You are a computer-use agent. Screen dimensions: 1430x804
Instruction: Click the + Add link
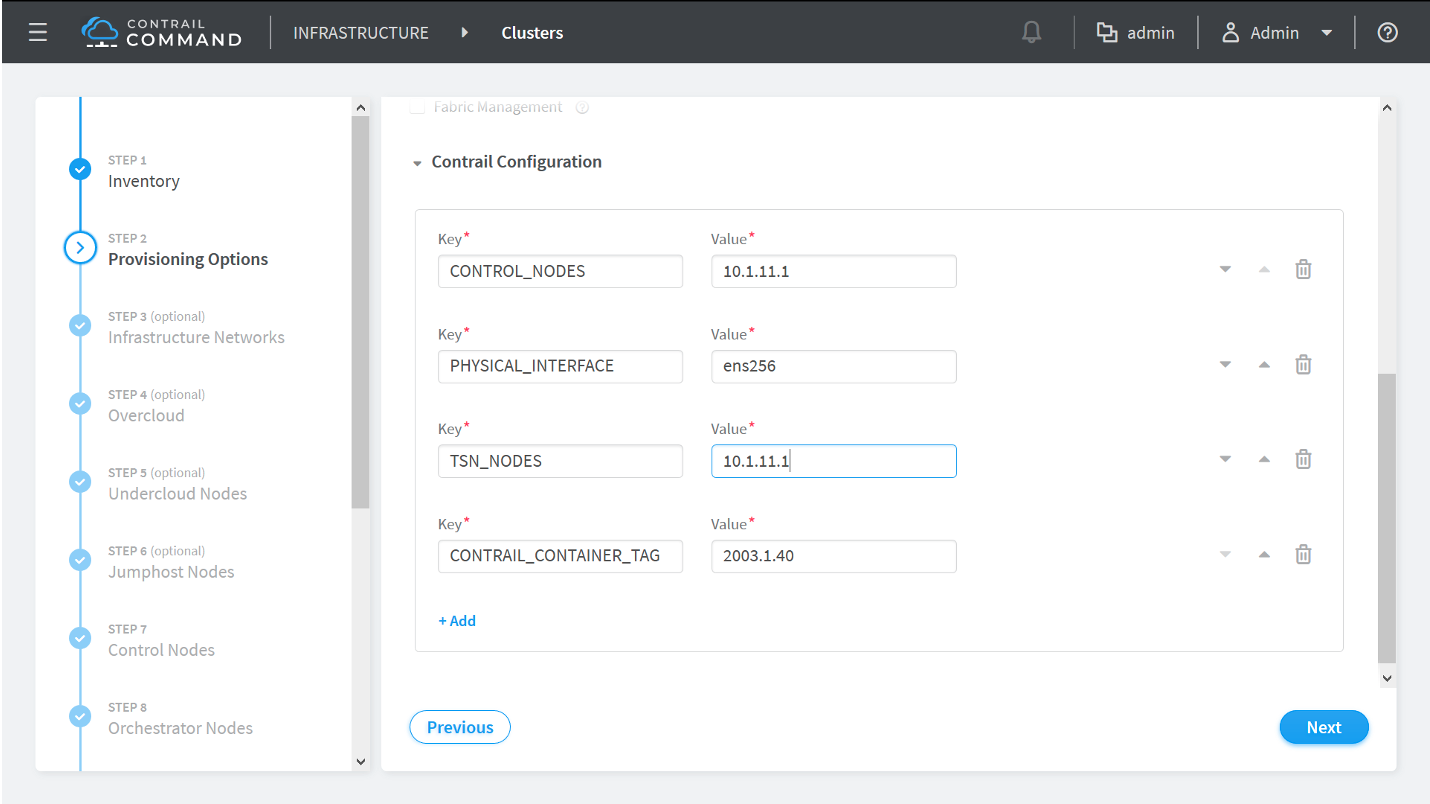(x=457, y=621)
